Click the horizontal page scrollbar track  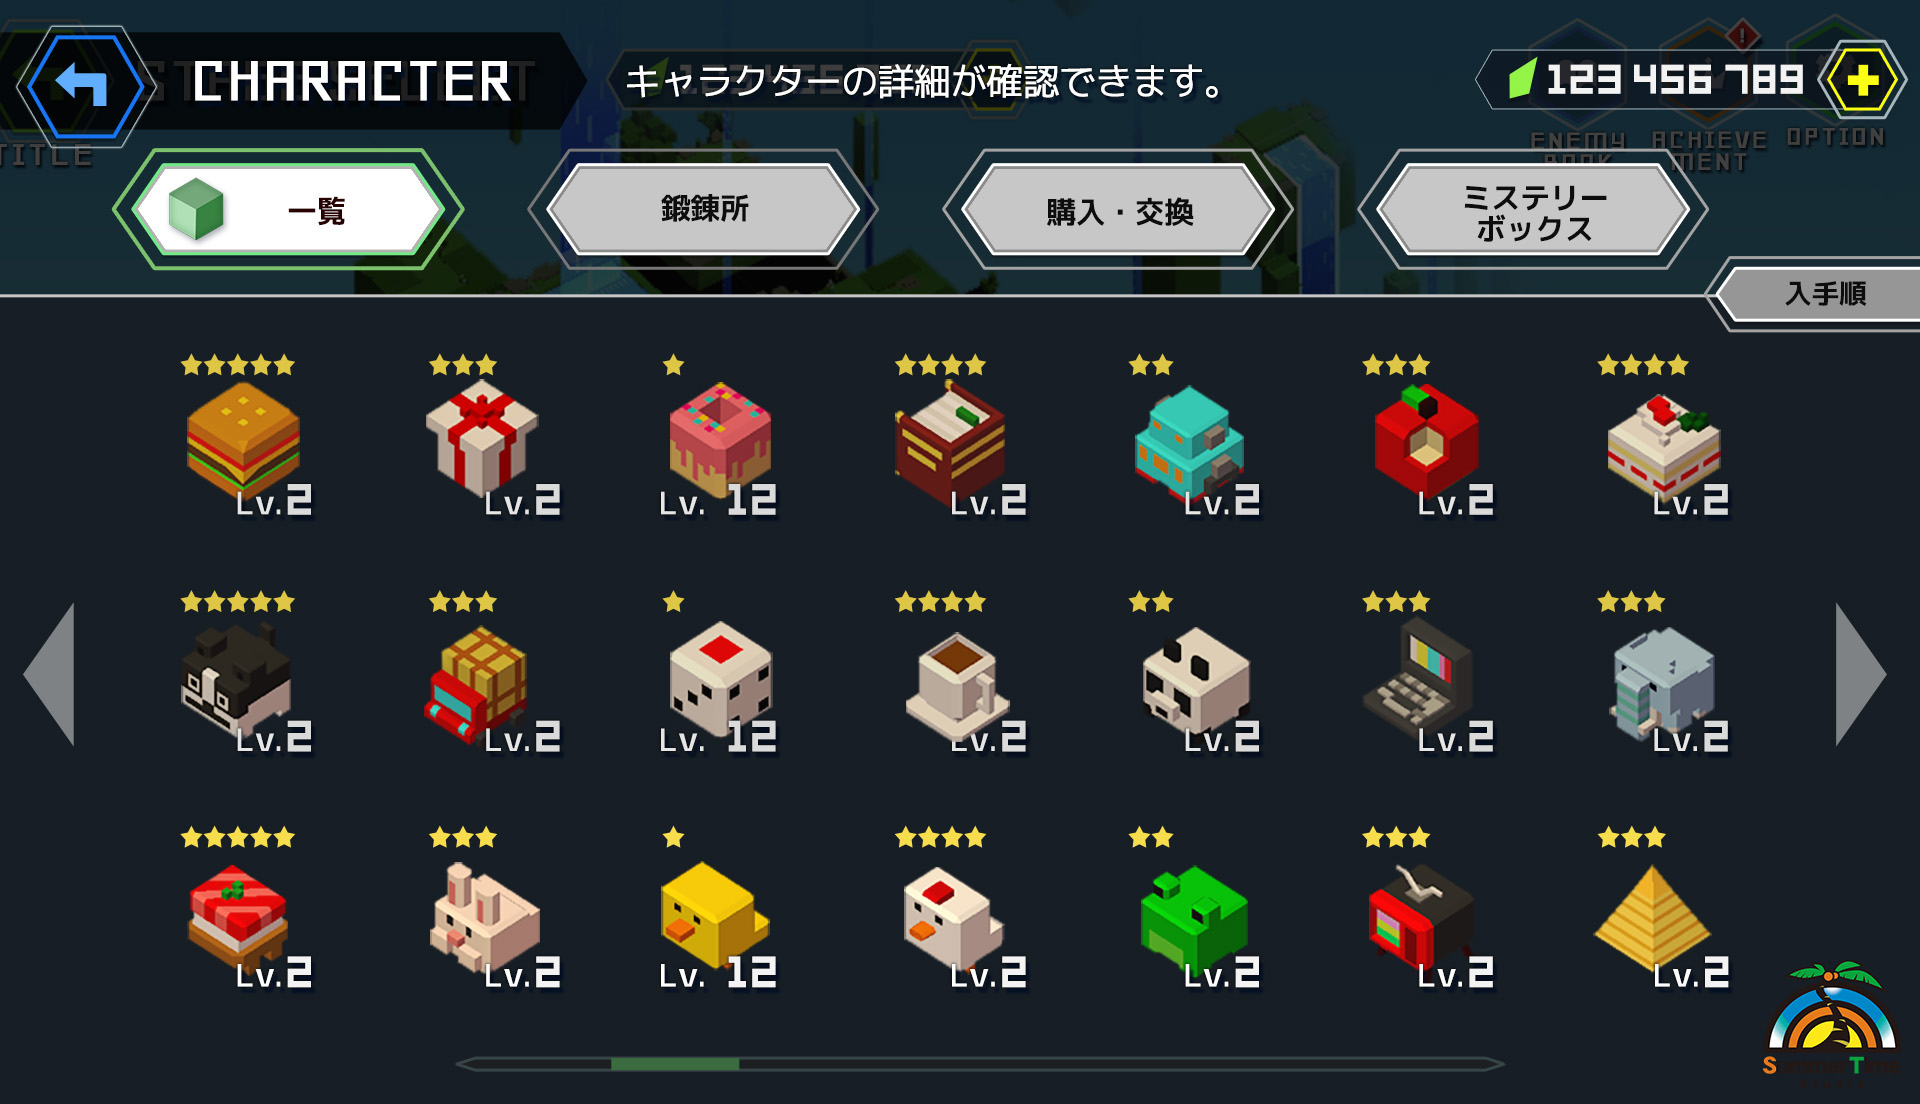(x=980, y=1064)
